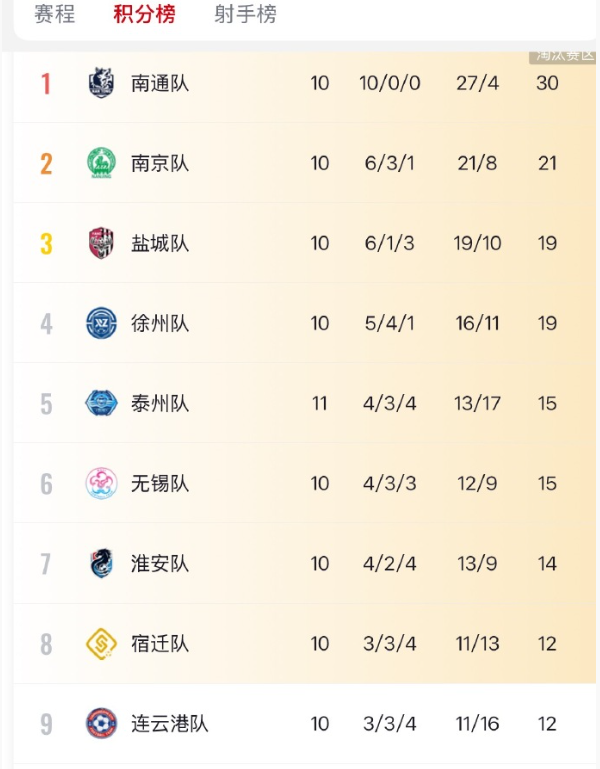
Task: Click the 南京队 green team badge
Action: [x=101, y=163]
